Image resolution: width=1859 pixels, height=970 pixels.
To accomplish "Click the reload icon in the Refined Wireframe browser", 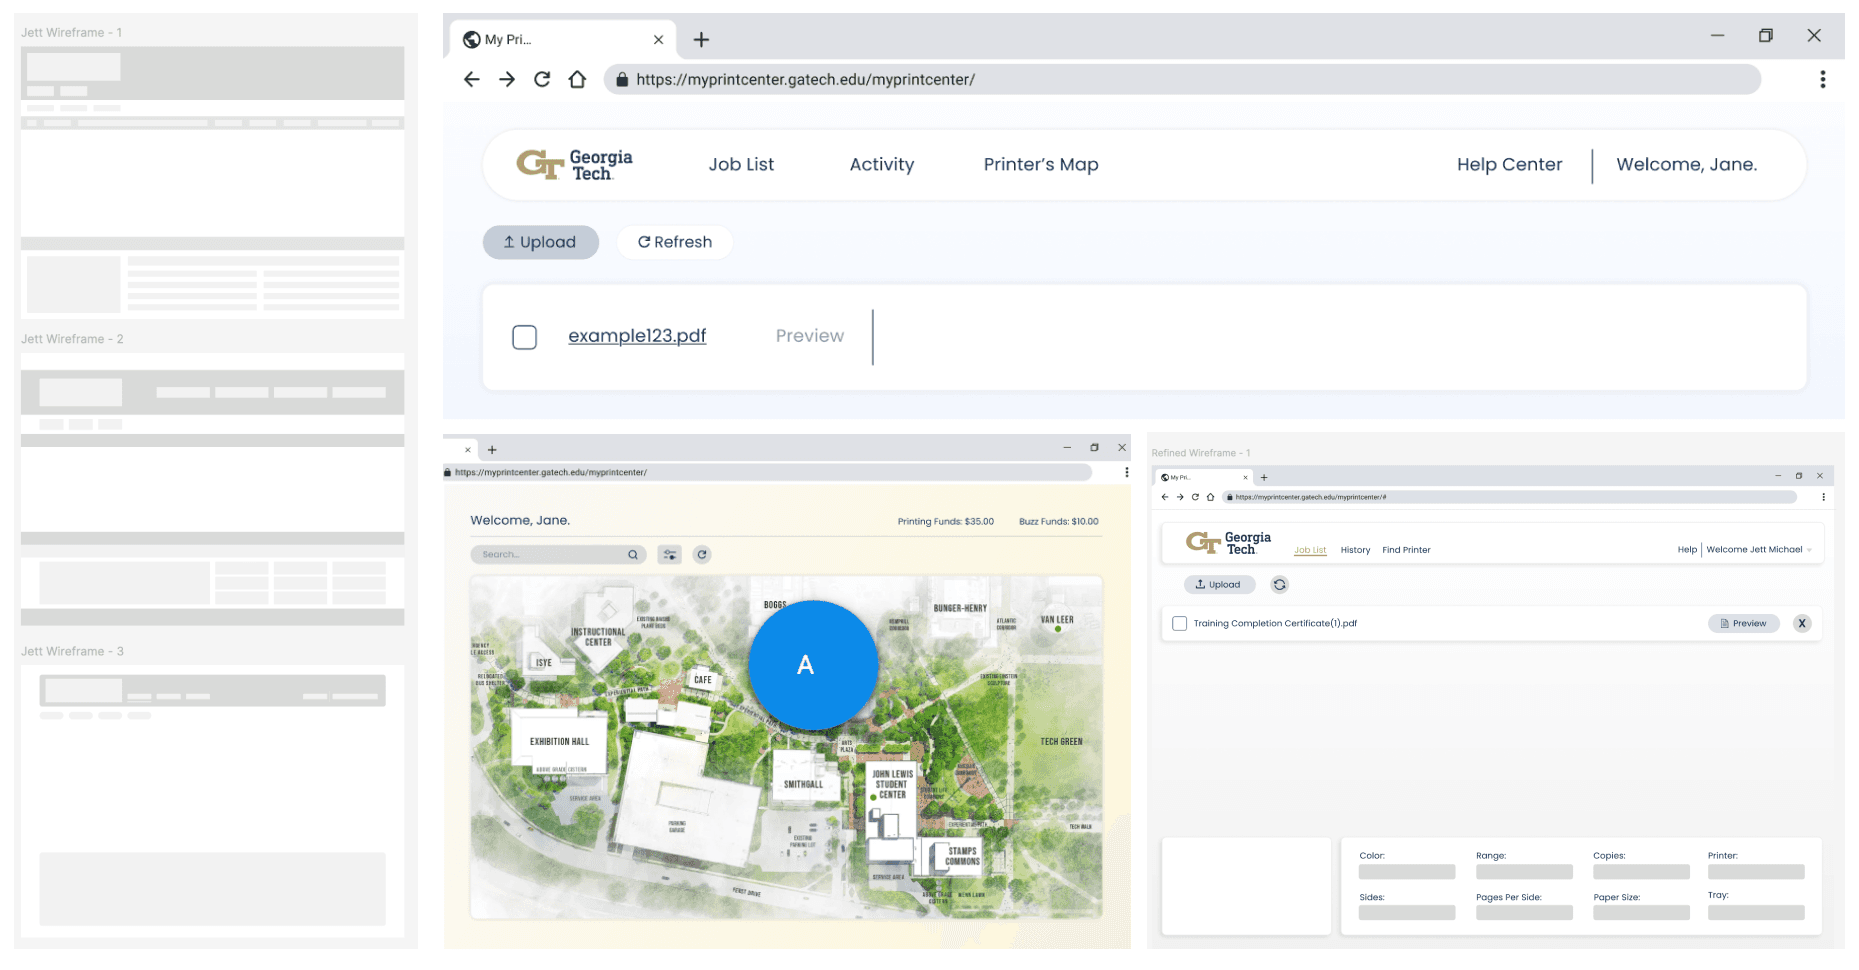I will (1195, 497).
